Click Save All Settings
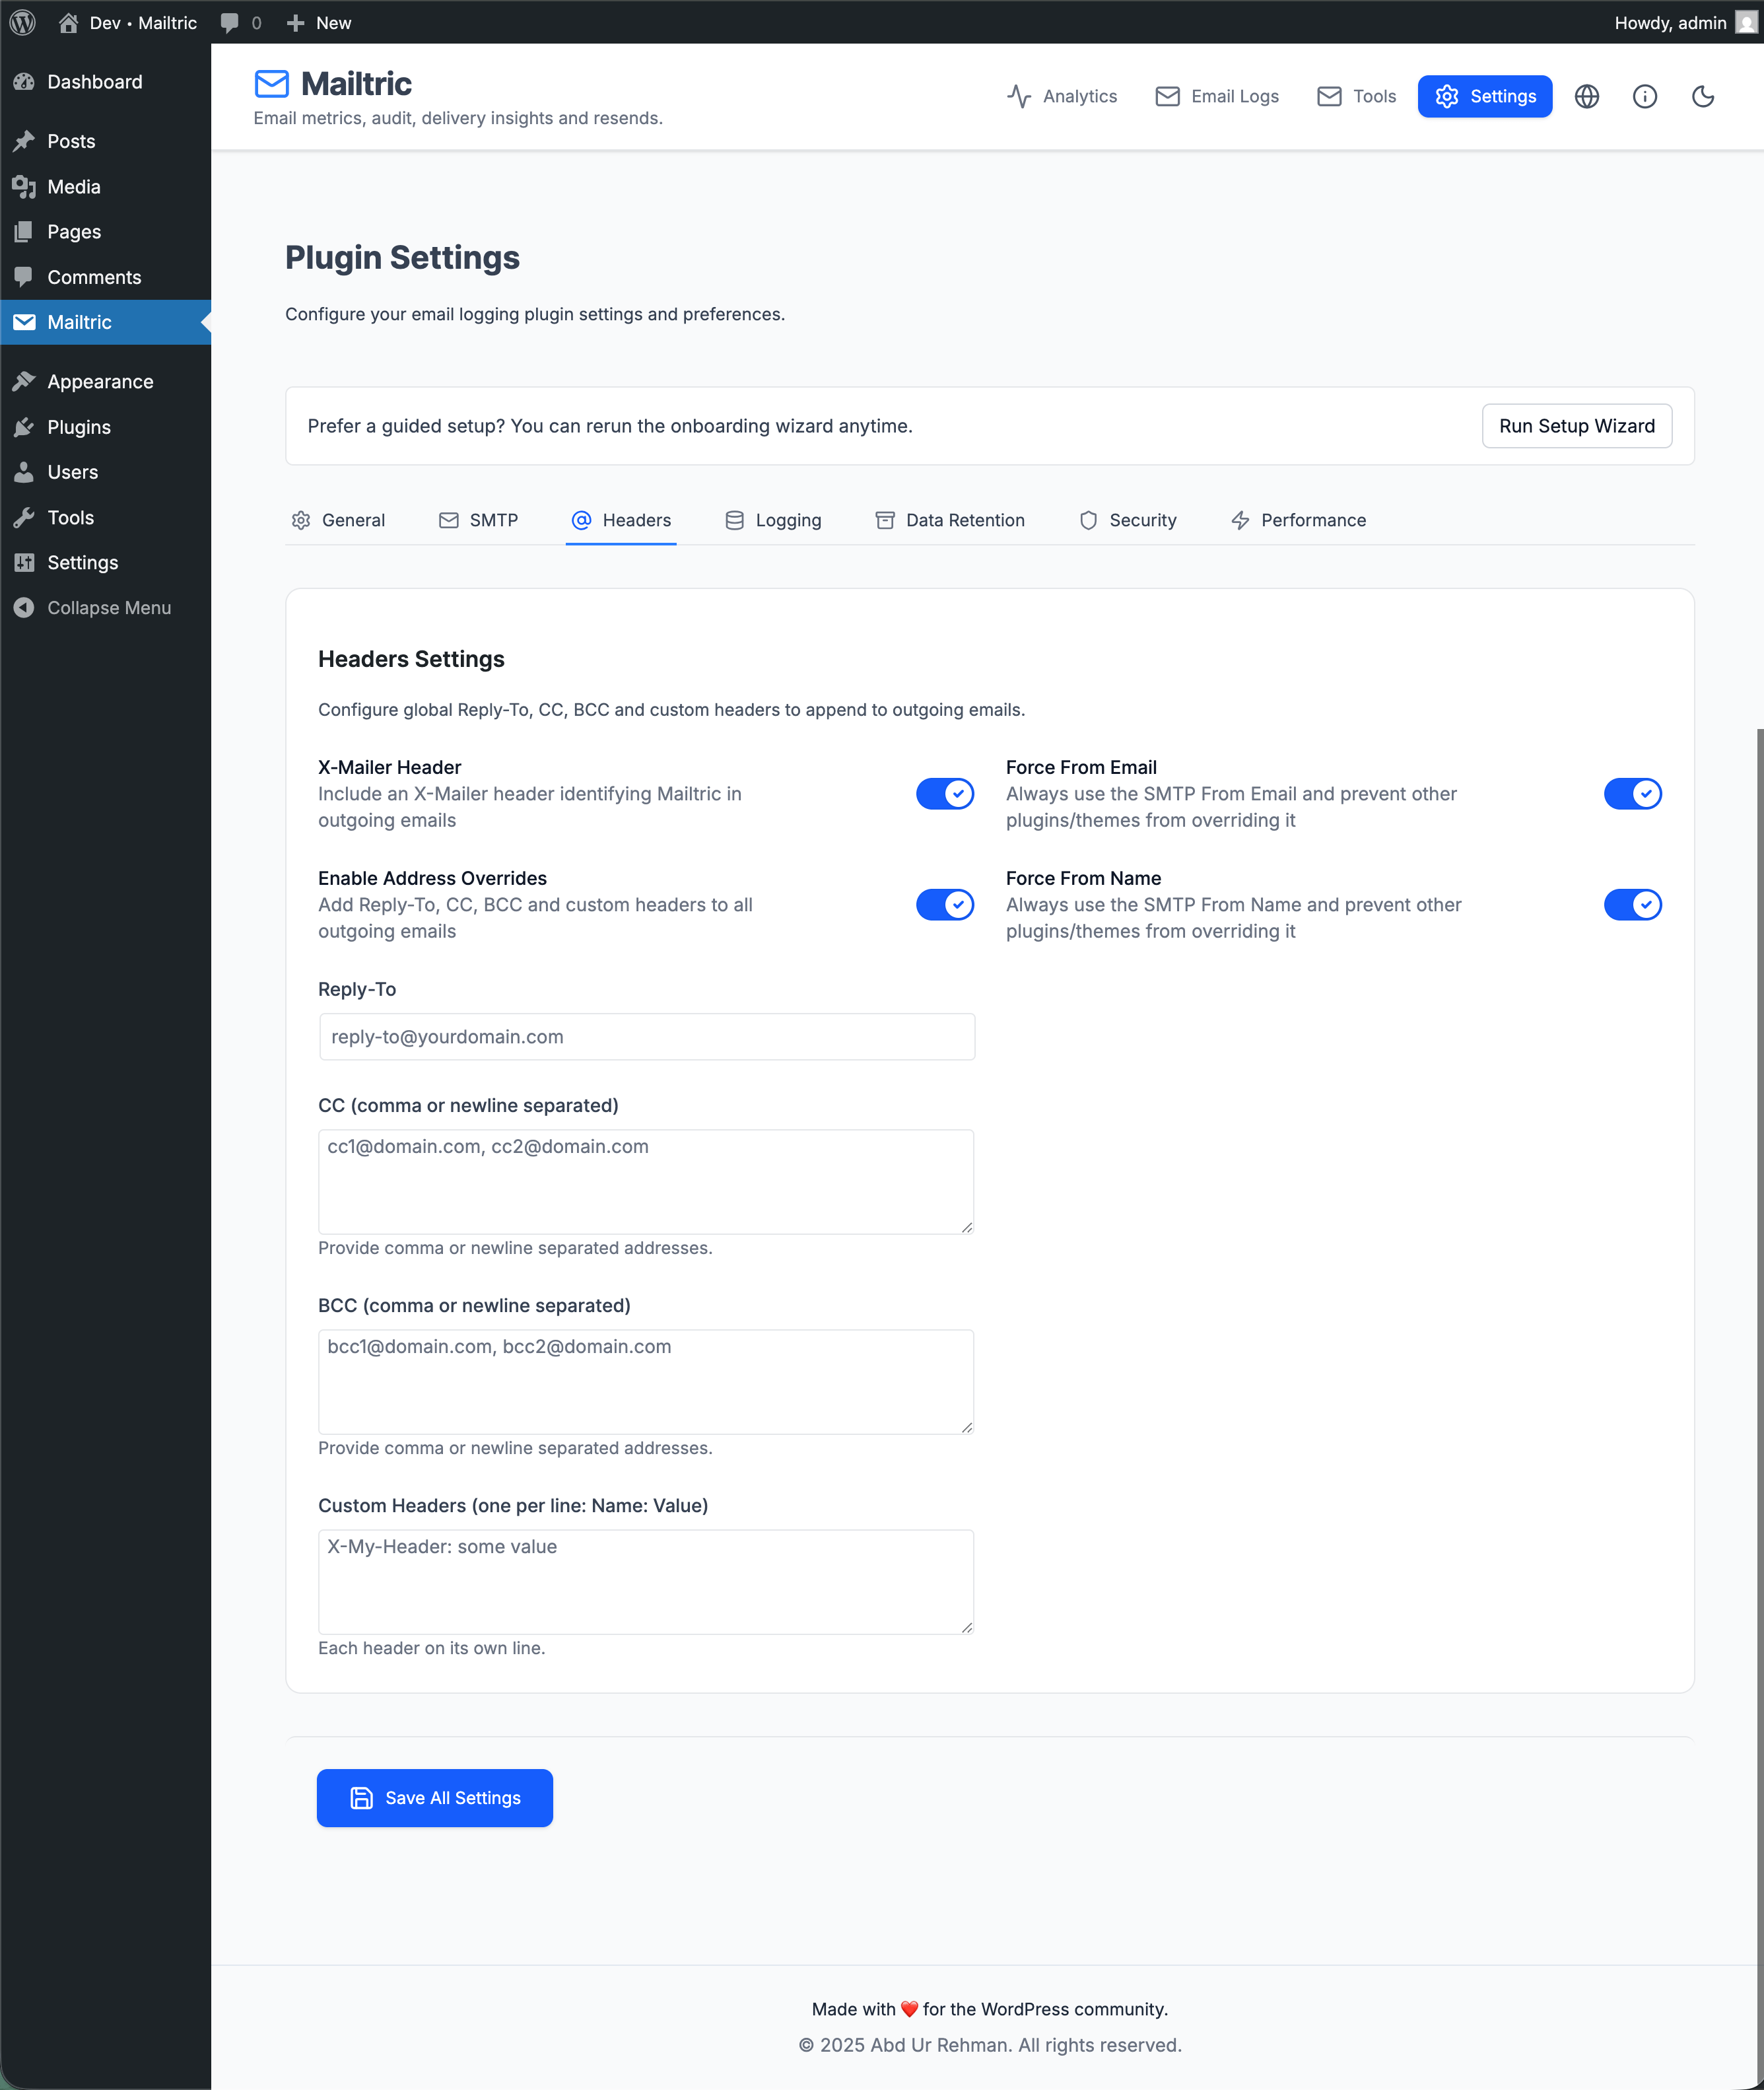Image resolution: width=1764 pixels, height=2090 pixels. click(434, 1797)
